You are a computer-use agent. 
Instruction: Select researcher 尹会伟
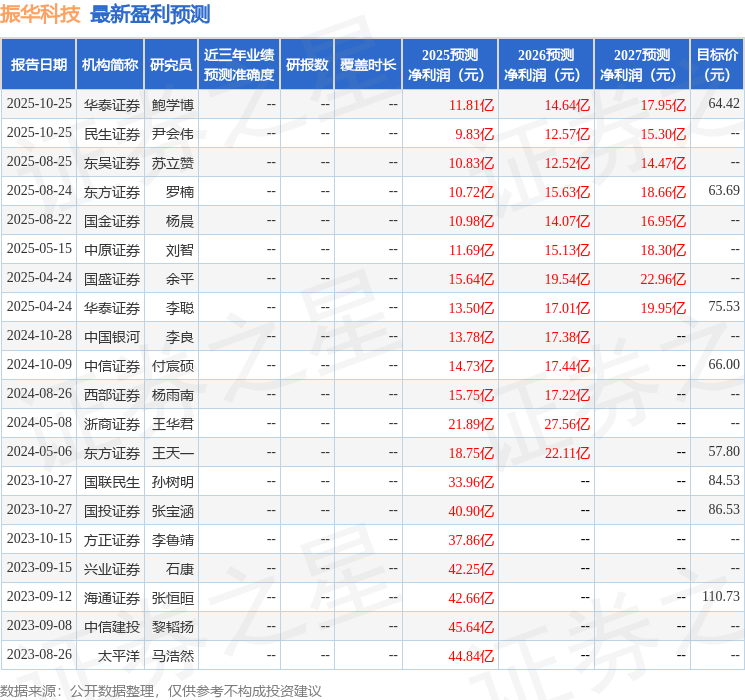(172, 134)
